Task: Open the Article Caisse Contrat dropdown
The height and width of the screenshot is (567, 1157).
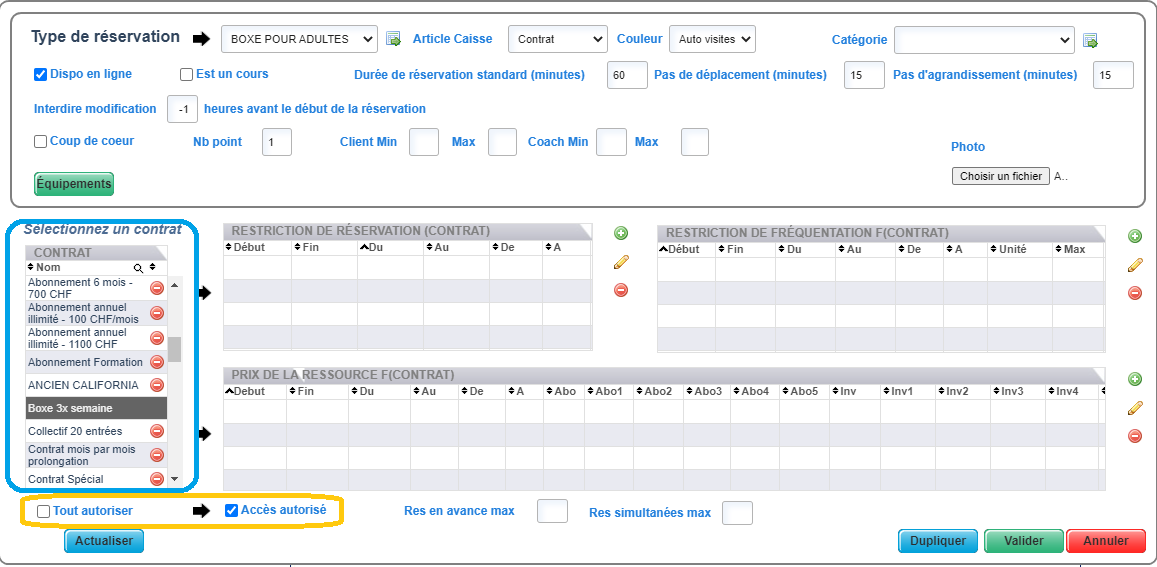Action: pos(557,39)
